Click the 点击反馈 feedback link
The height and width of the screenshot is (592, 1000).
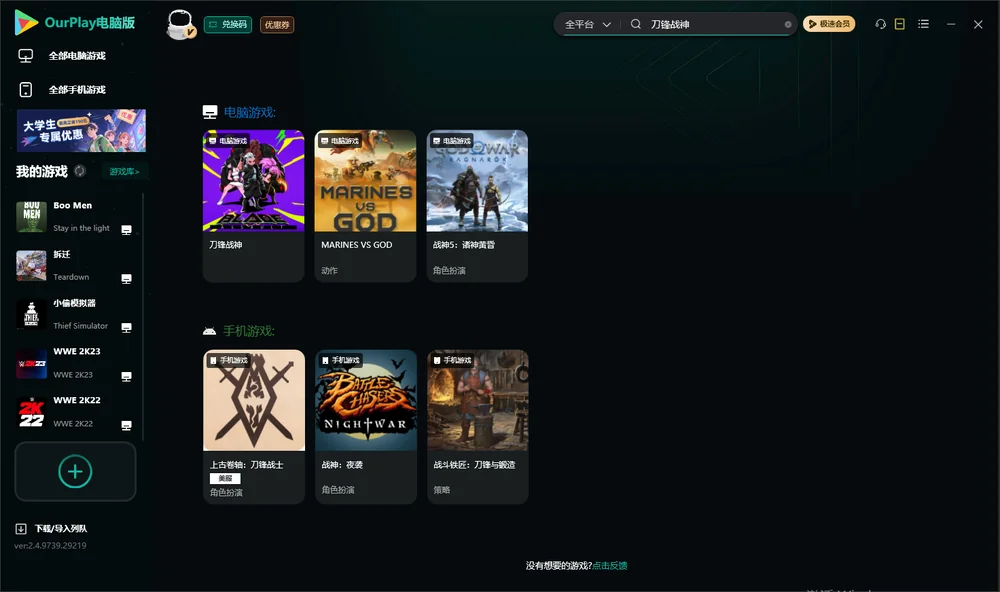pos(610,565)
